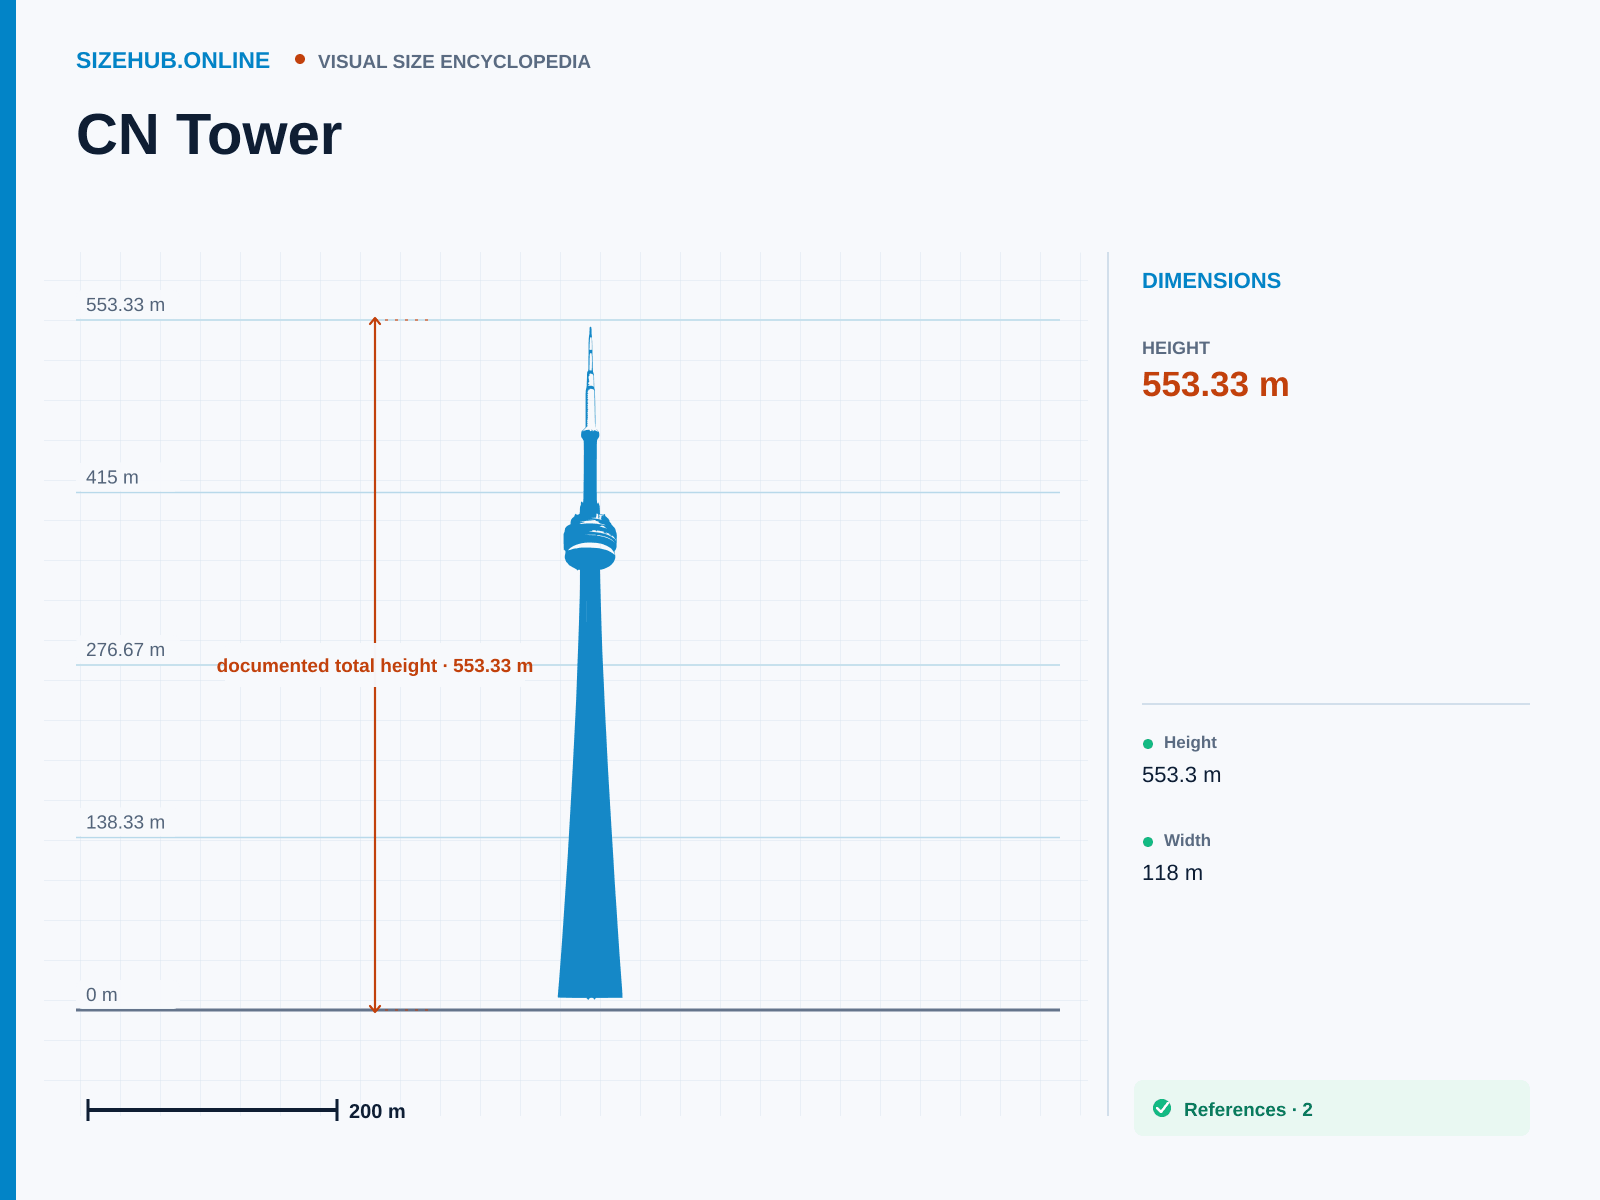Click the VISUAL SIZE ENCYCLOPEDIA tagline
The width and height of the screenshot is (1600, 1200).
coord(454,62)
